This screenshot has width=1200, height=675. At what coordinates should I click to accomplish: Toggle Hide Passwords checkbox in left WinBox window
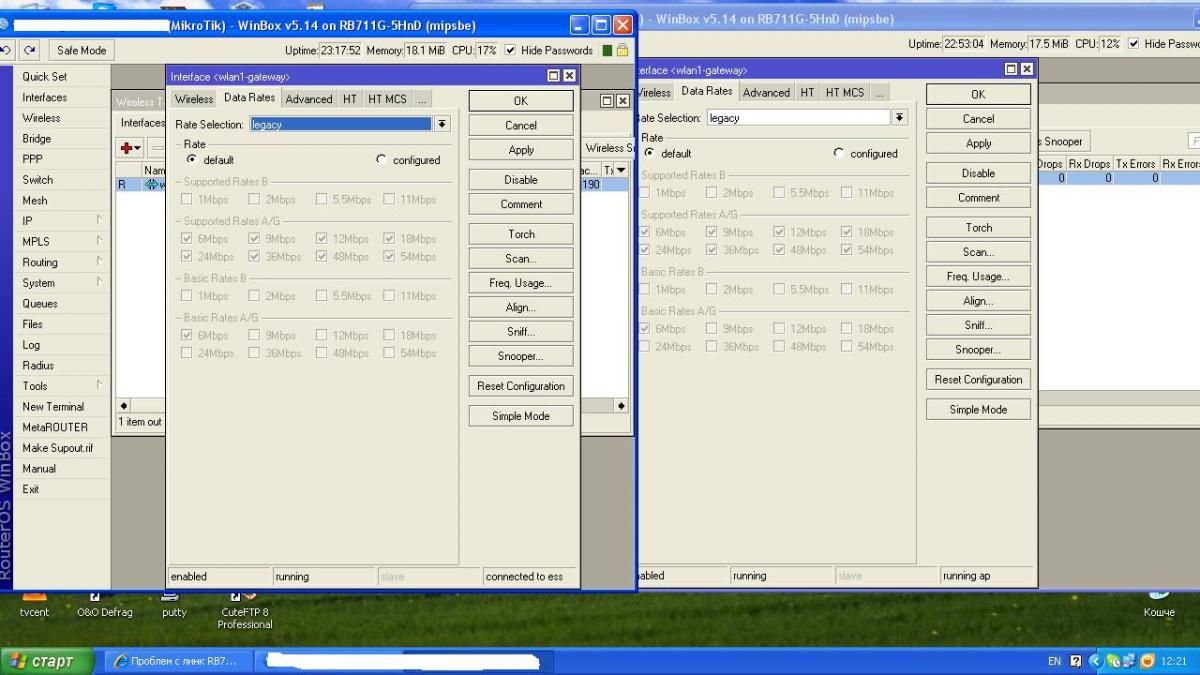pos(511,50)
